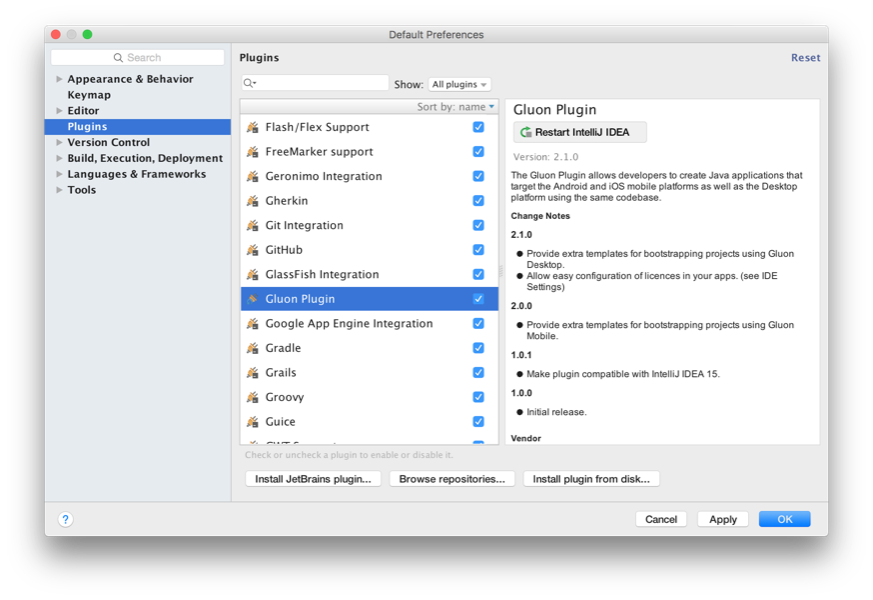This screenshot has height=600, width=873.
Task: Disable Git Integration plugin checkbox
Action: pyautogui.click(x=478, y=225)
